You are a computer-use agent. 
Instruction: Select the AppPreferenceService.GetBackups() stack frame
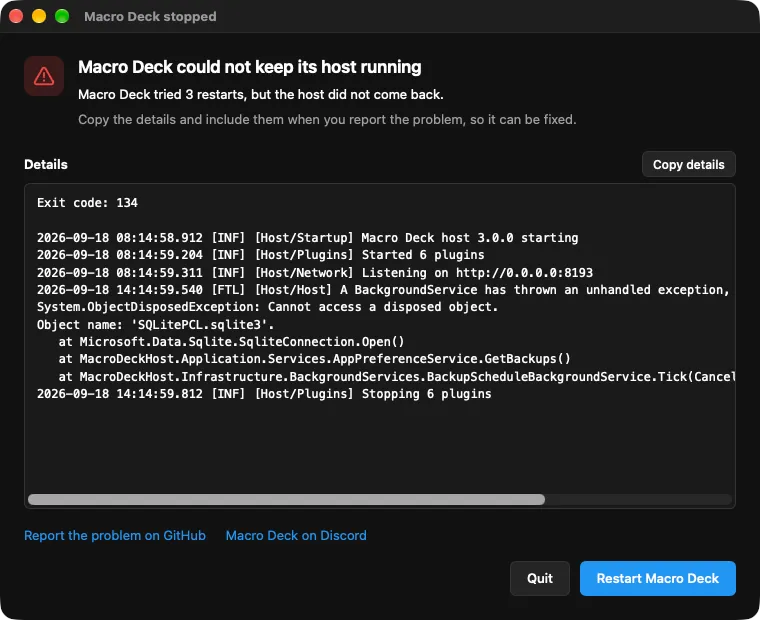[x=315, y=359]
